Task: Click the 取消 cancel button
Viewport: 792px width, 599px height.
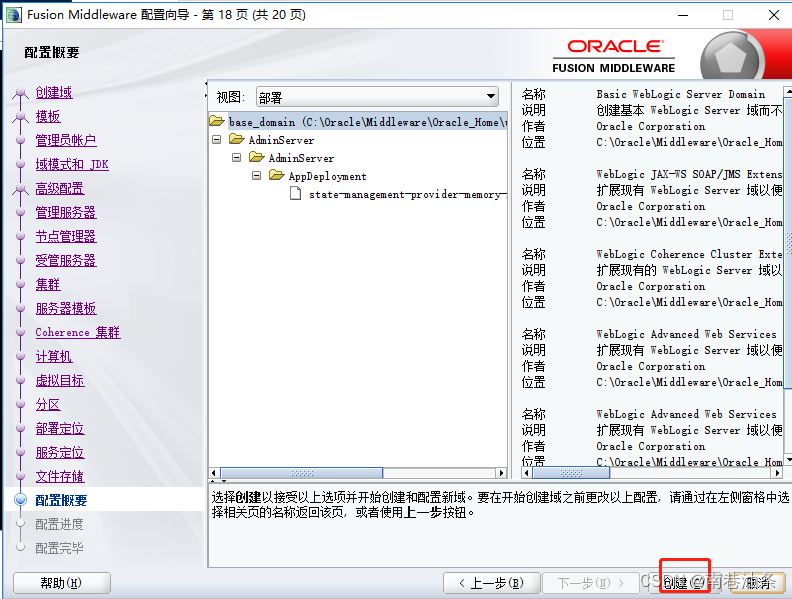Action: coord(758,583)
